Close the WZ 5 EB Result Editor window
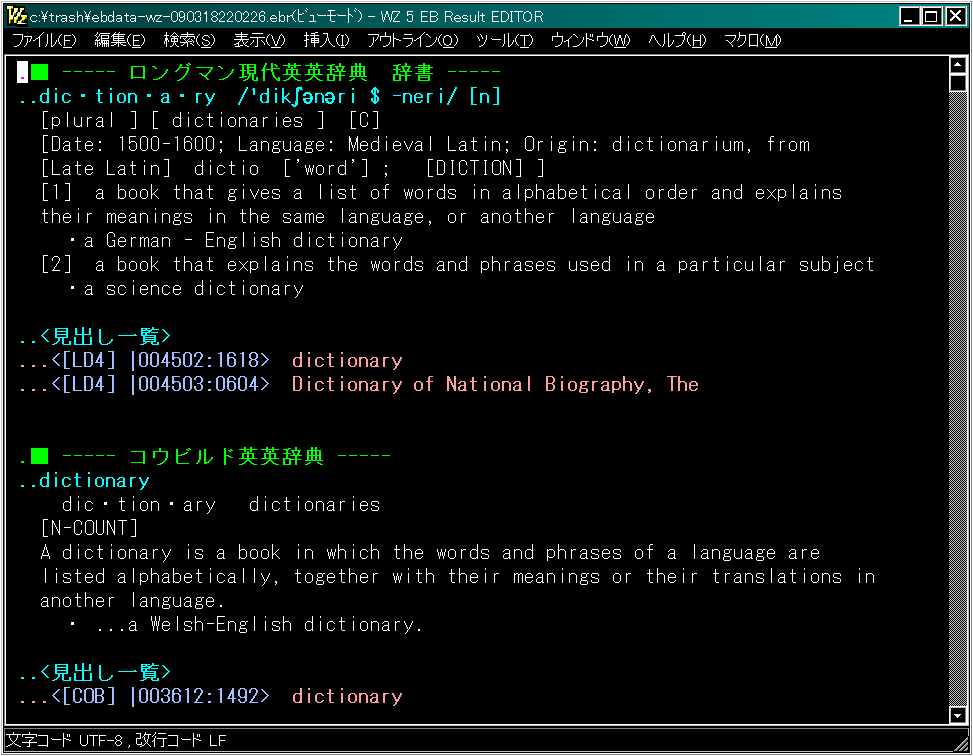Viewport: 973px width, 756px height. point(955,16)
